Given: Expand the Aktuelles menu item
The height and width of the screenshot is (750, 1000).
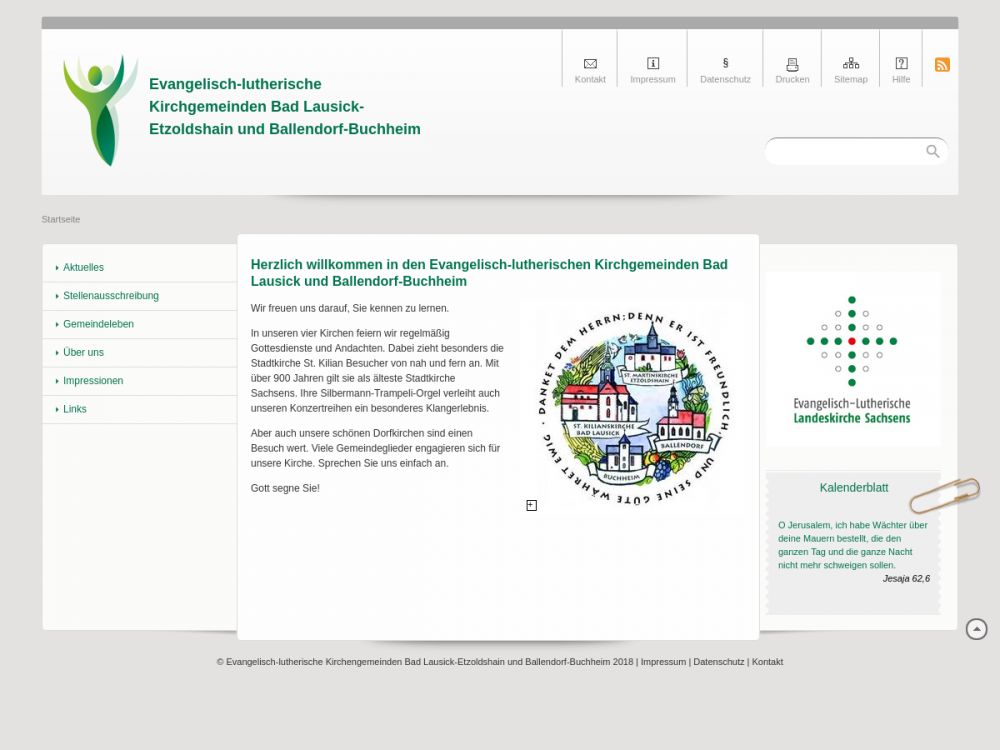Looking at the screenshot, I should click(83, 268).
